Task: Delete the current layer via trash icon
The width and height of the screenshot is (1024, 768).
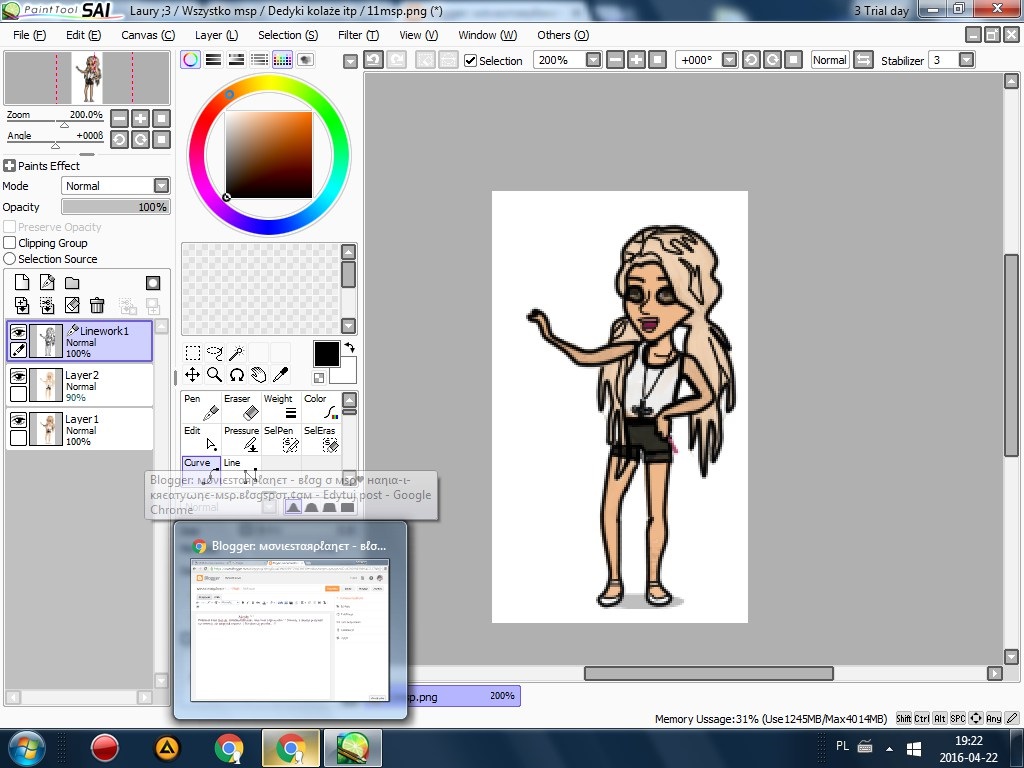Action: (x=97, y=305)
